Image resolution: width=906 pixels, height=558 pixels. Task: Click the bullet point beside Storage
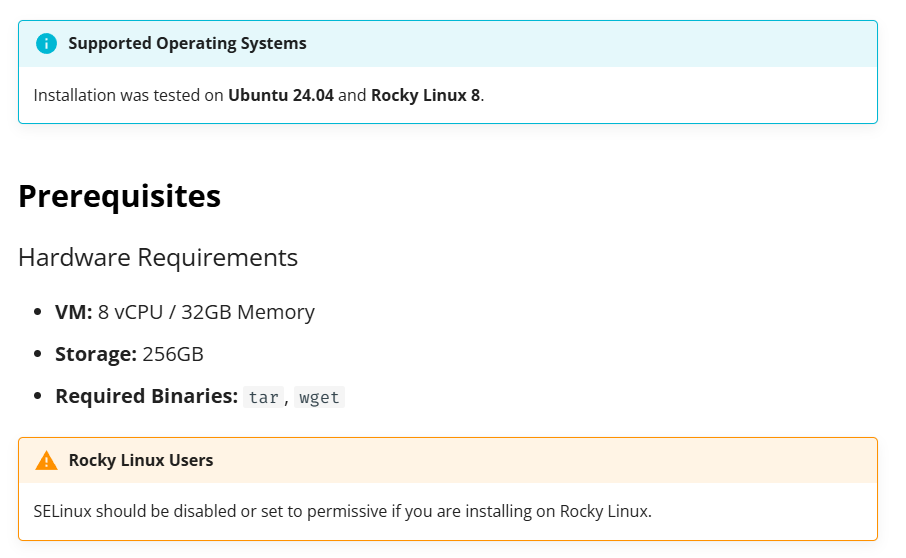coord(37,354)
